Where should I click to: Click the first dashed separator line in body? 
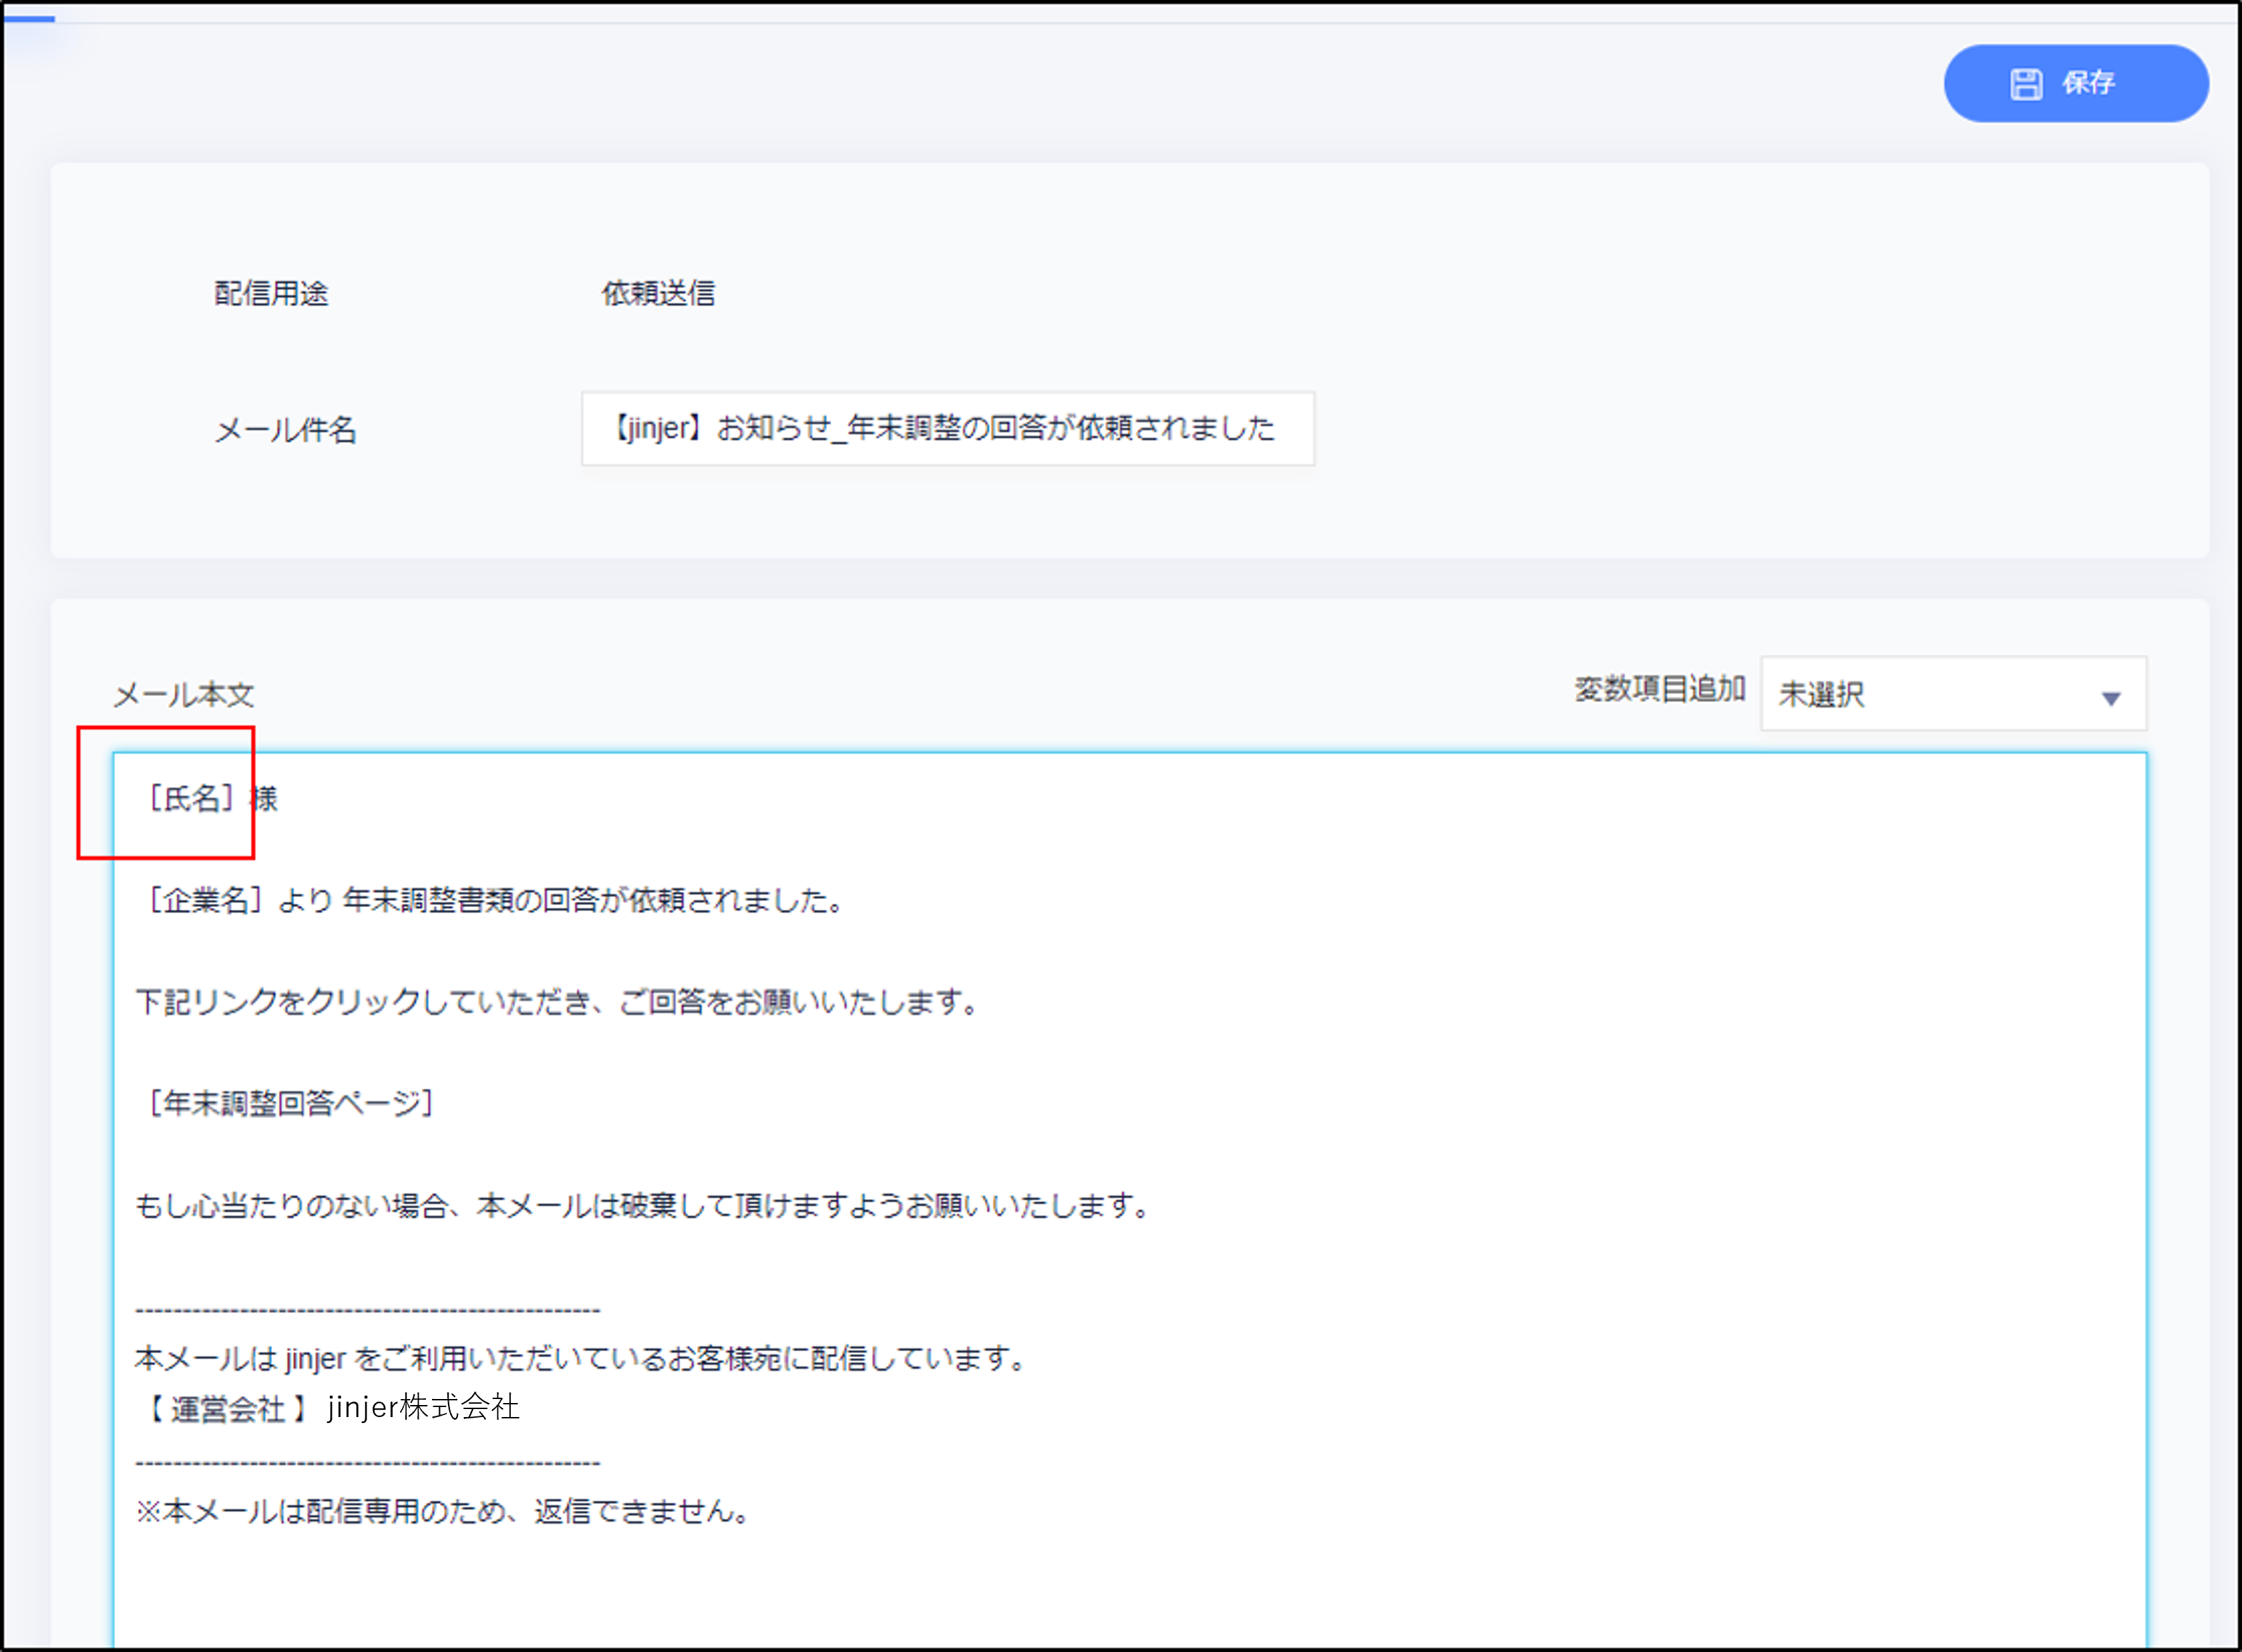tap(367, 1310)
